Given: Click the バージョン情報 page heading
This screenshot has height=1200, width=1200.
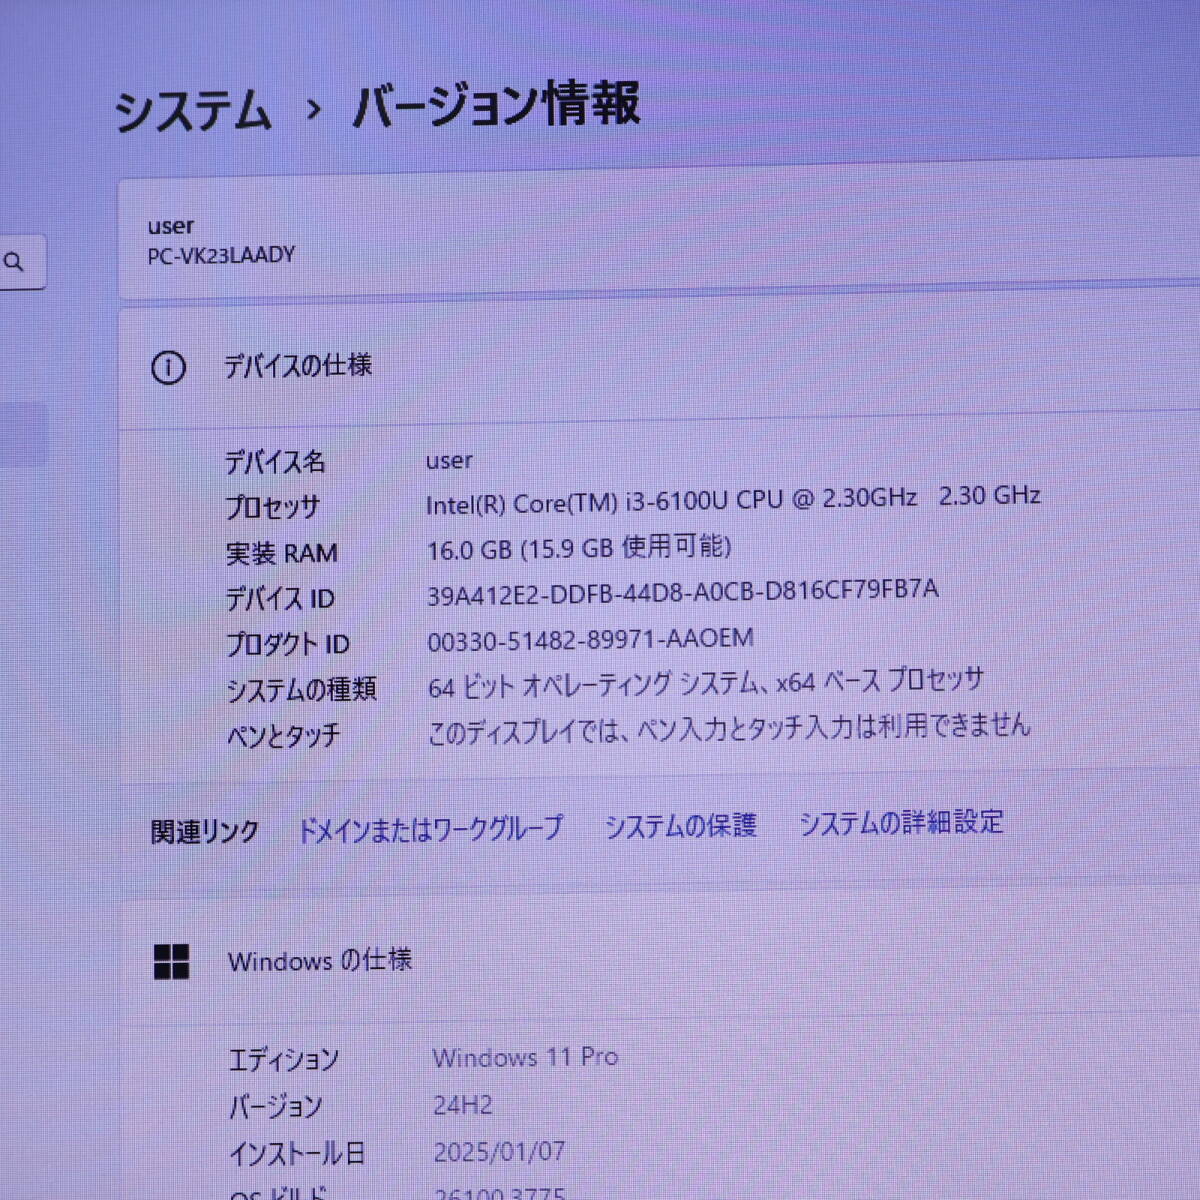Looking at the screenshot, I should pyautogui.click(x=496, y=104).
